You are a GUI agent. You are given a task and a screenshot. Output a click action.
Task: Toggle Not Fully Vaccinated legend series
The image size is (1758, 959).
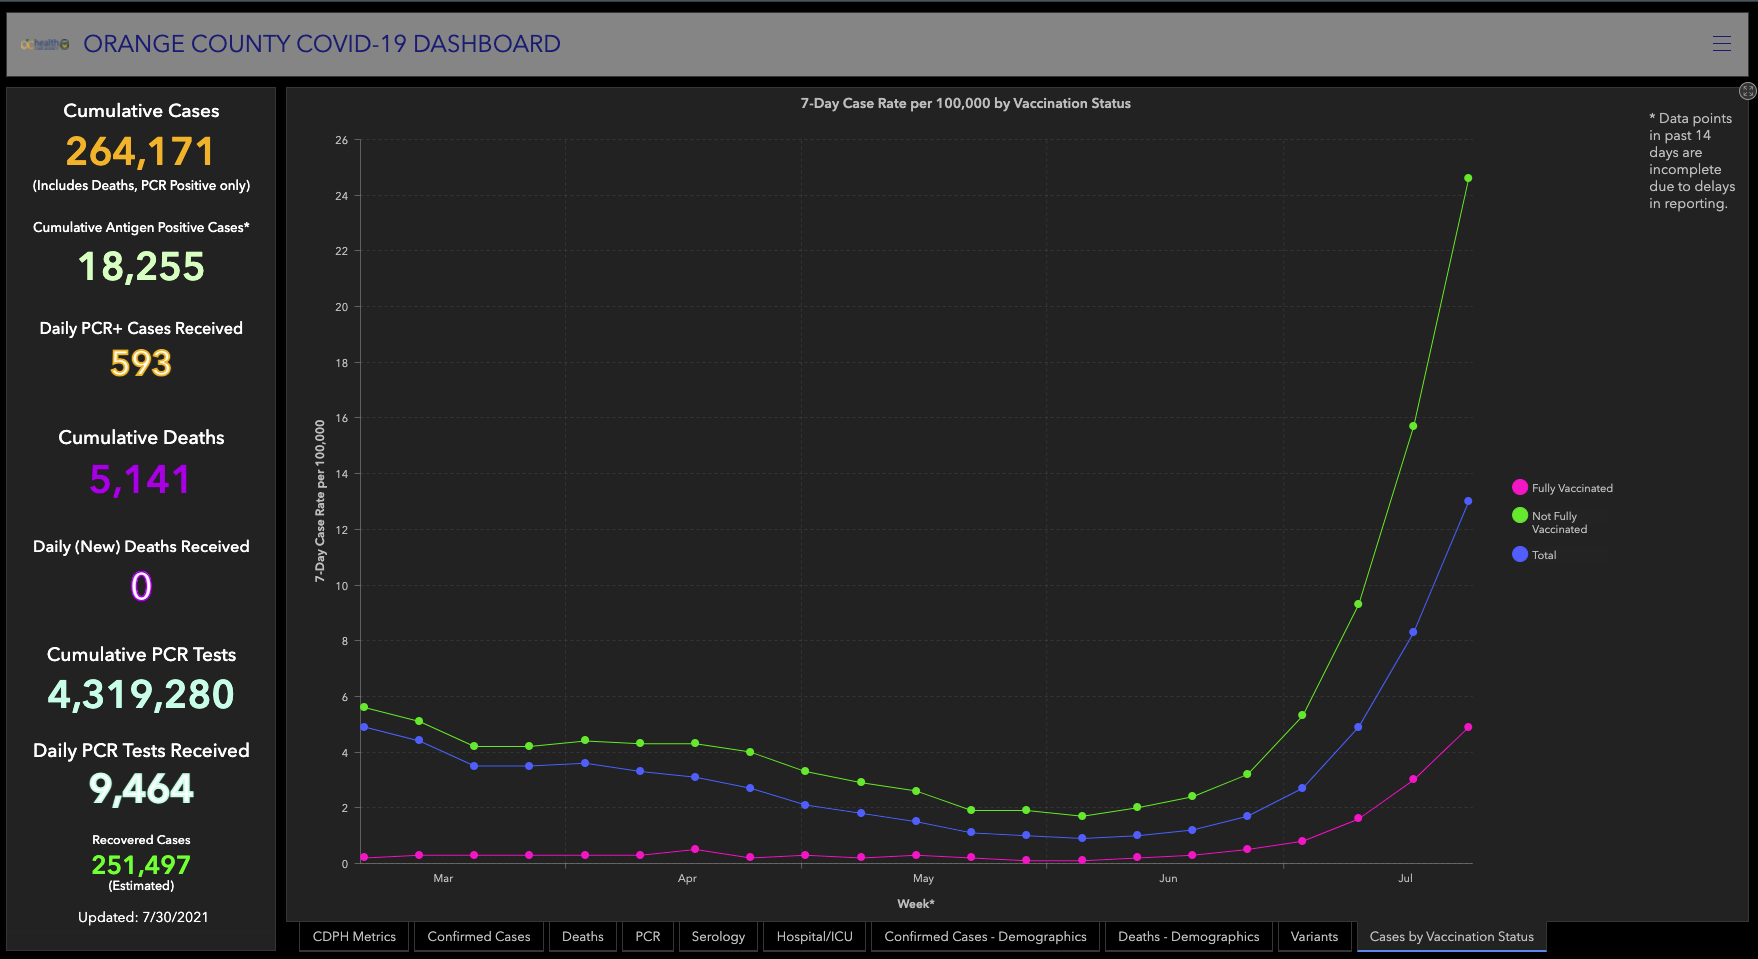coord(1550,522)
